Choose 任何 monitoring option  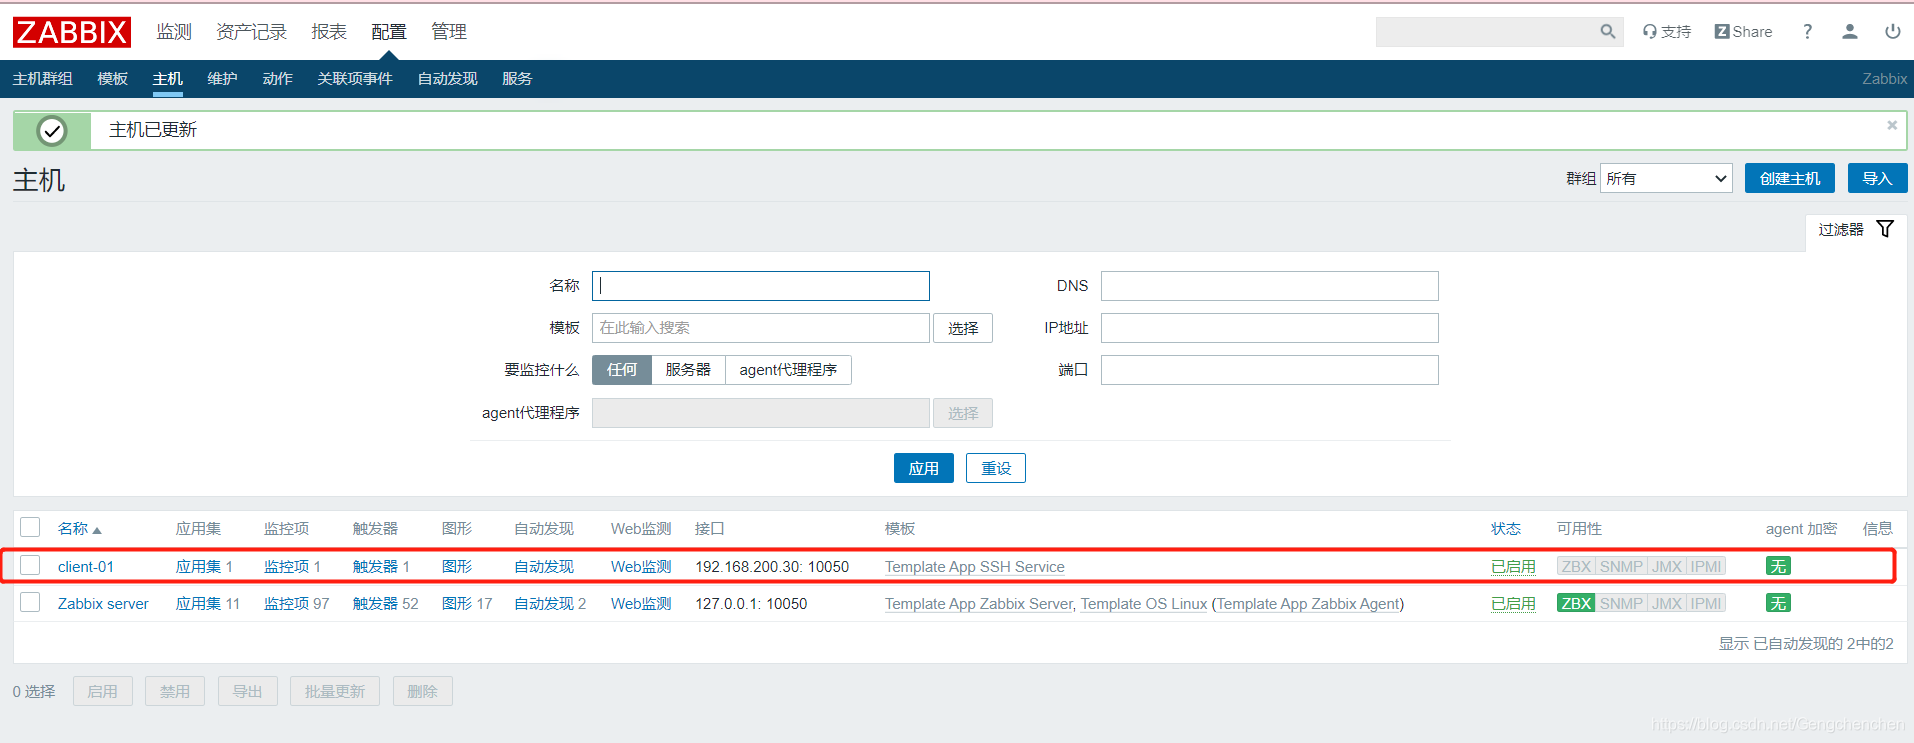pyautogui.click(x=622, y=370)
